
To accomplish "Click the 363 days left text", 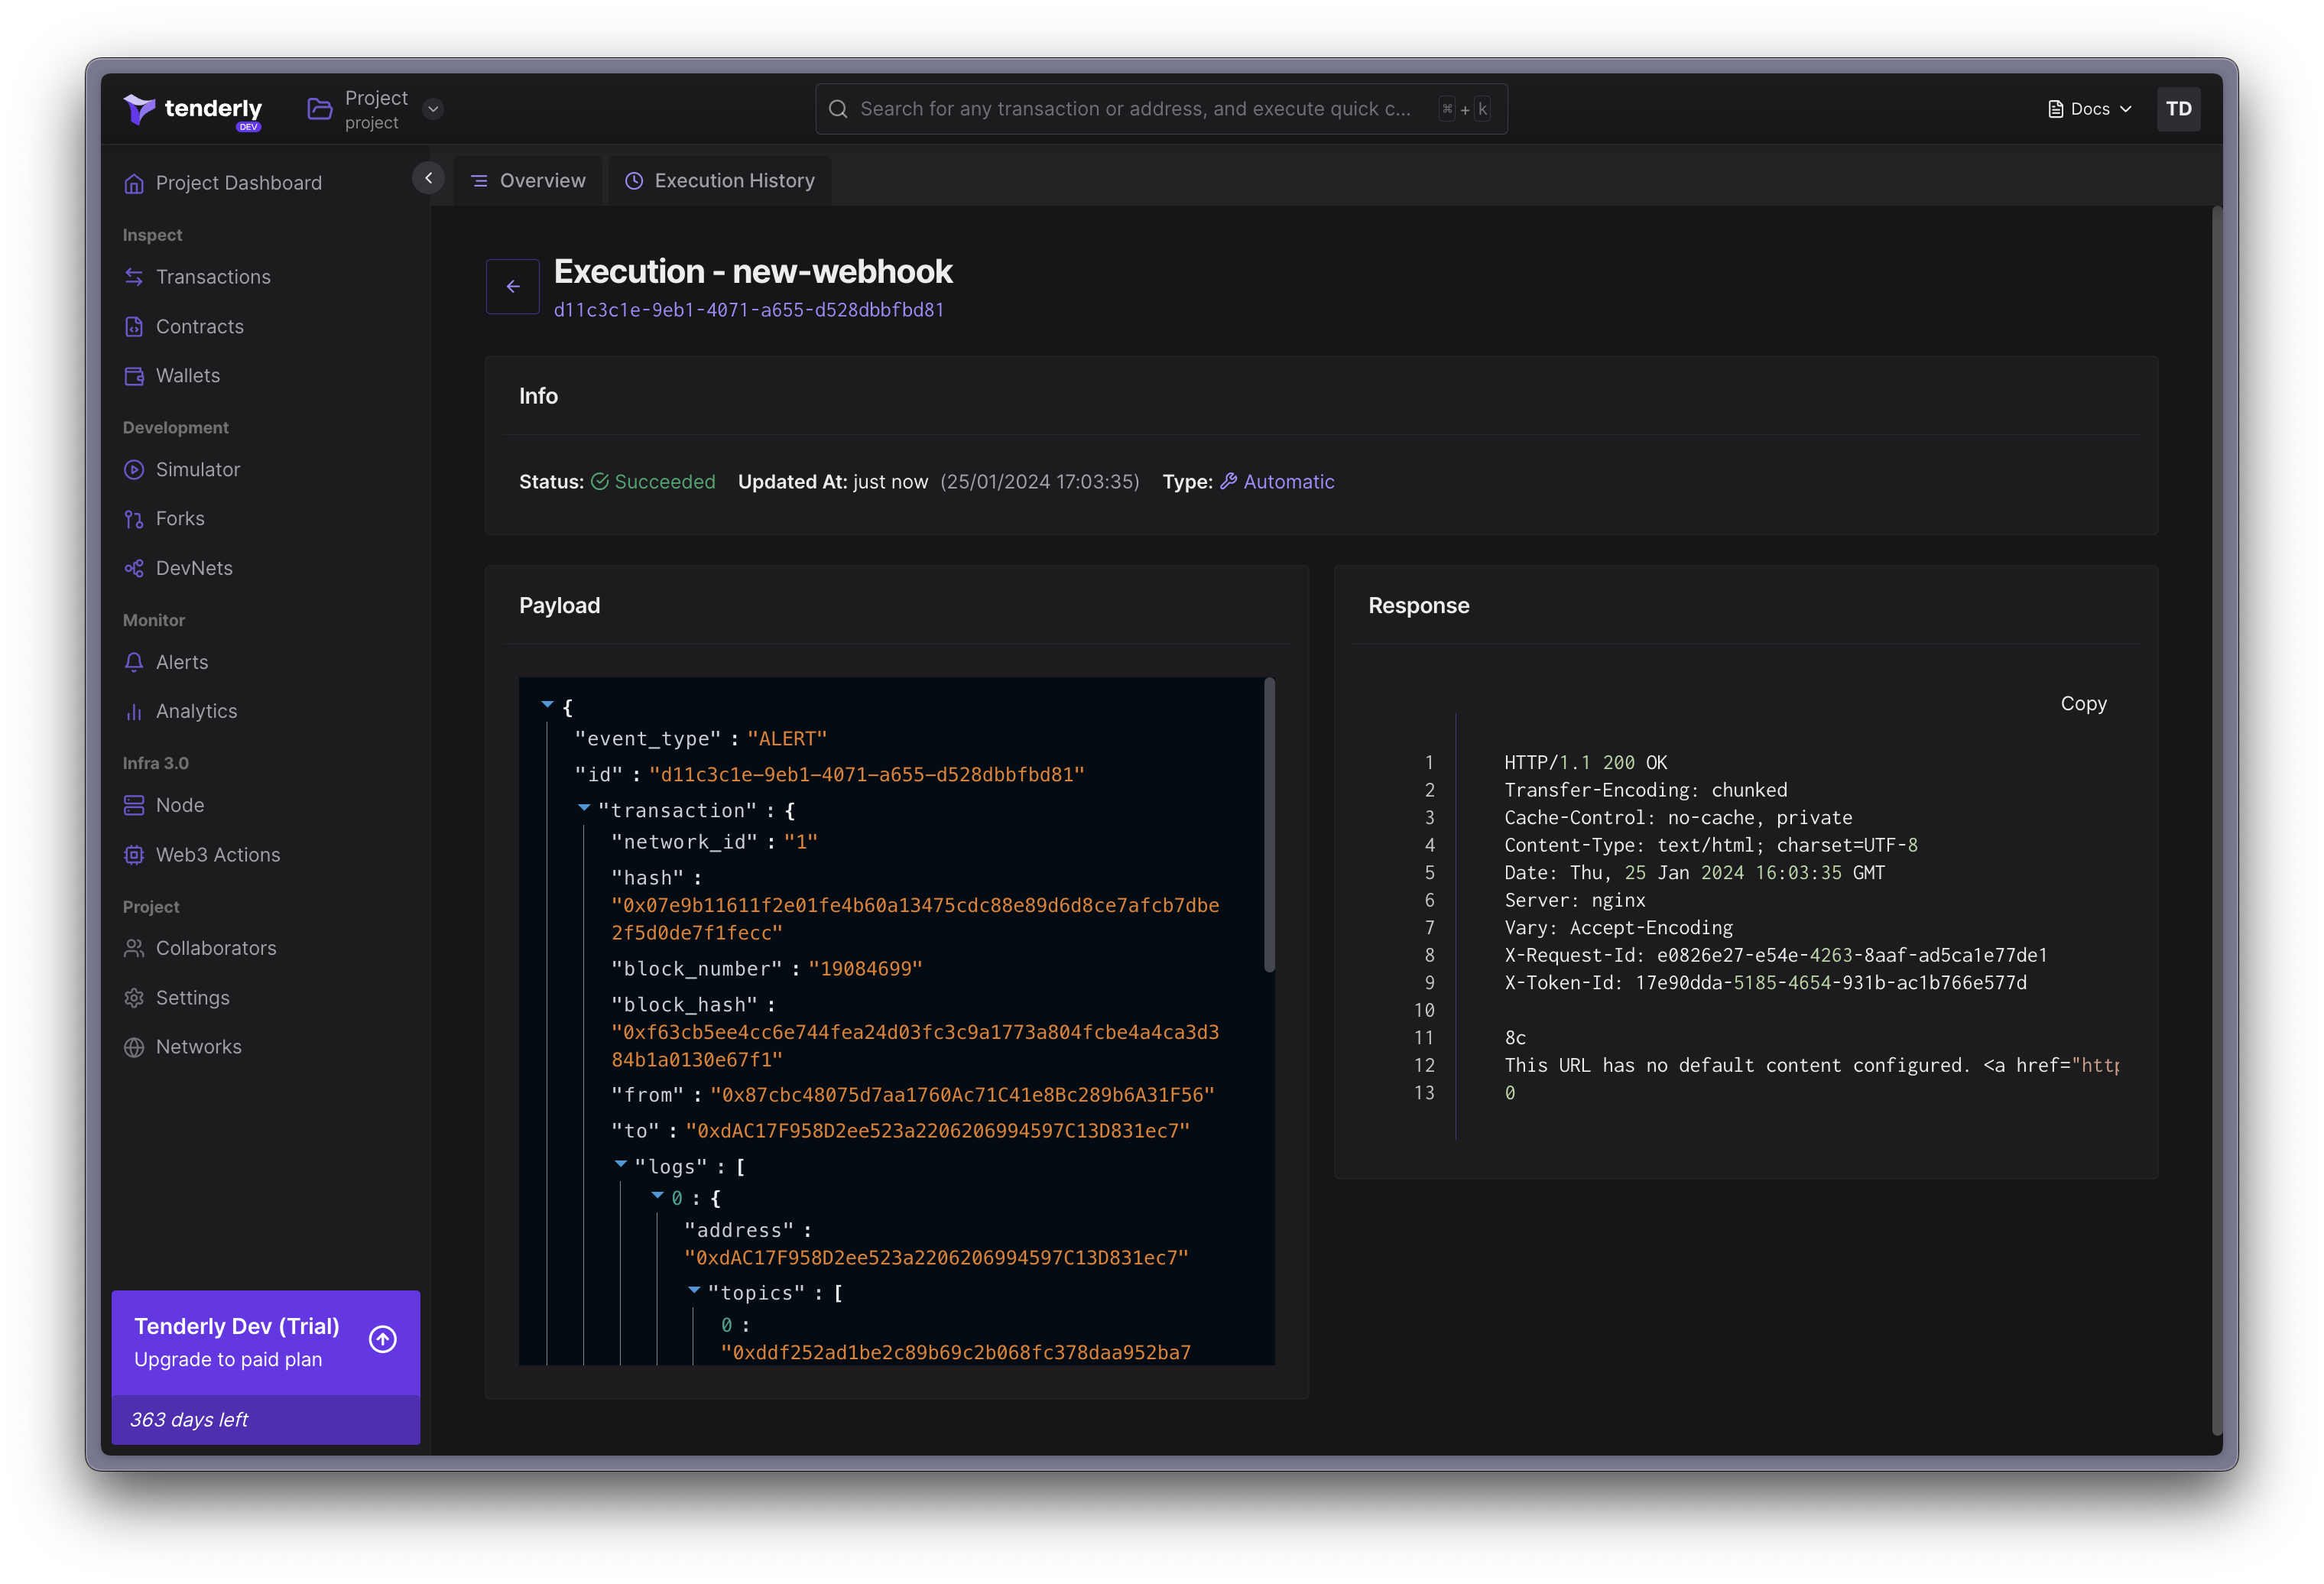I will [189, 1420].
